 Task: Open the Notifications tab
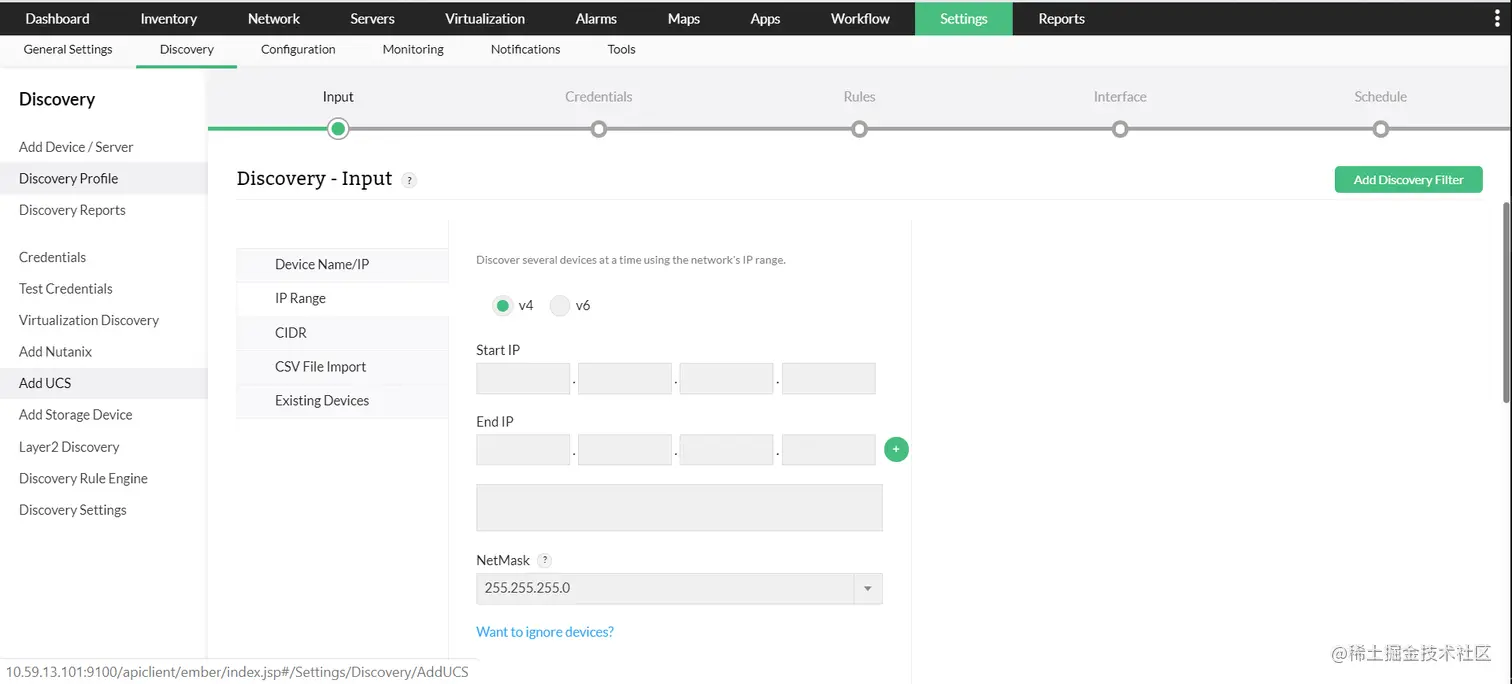pyautogui.click(x=525, y=49)
